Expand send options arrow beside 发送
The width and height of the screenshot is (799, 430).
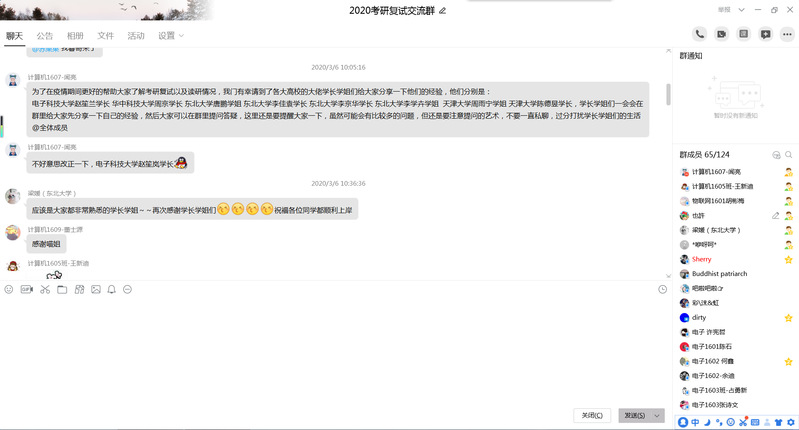tap(657, 415)
